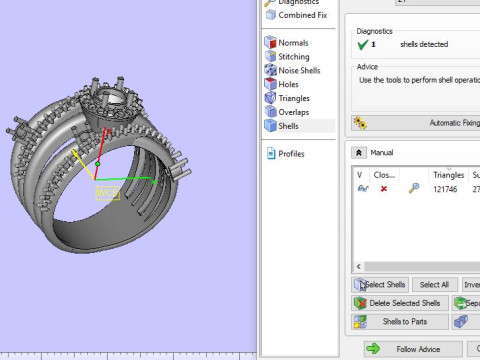
Task: Click the green checkmark diagnostics icon
Action: point(363,44)
